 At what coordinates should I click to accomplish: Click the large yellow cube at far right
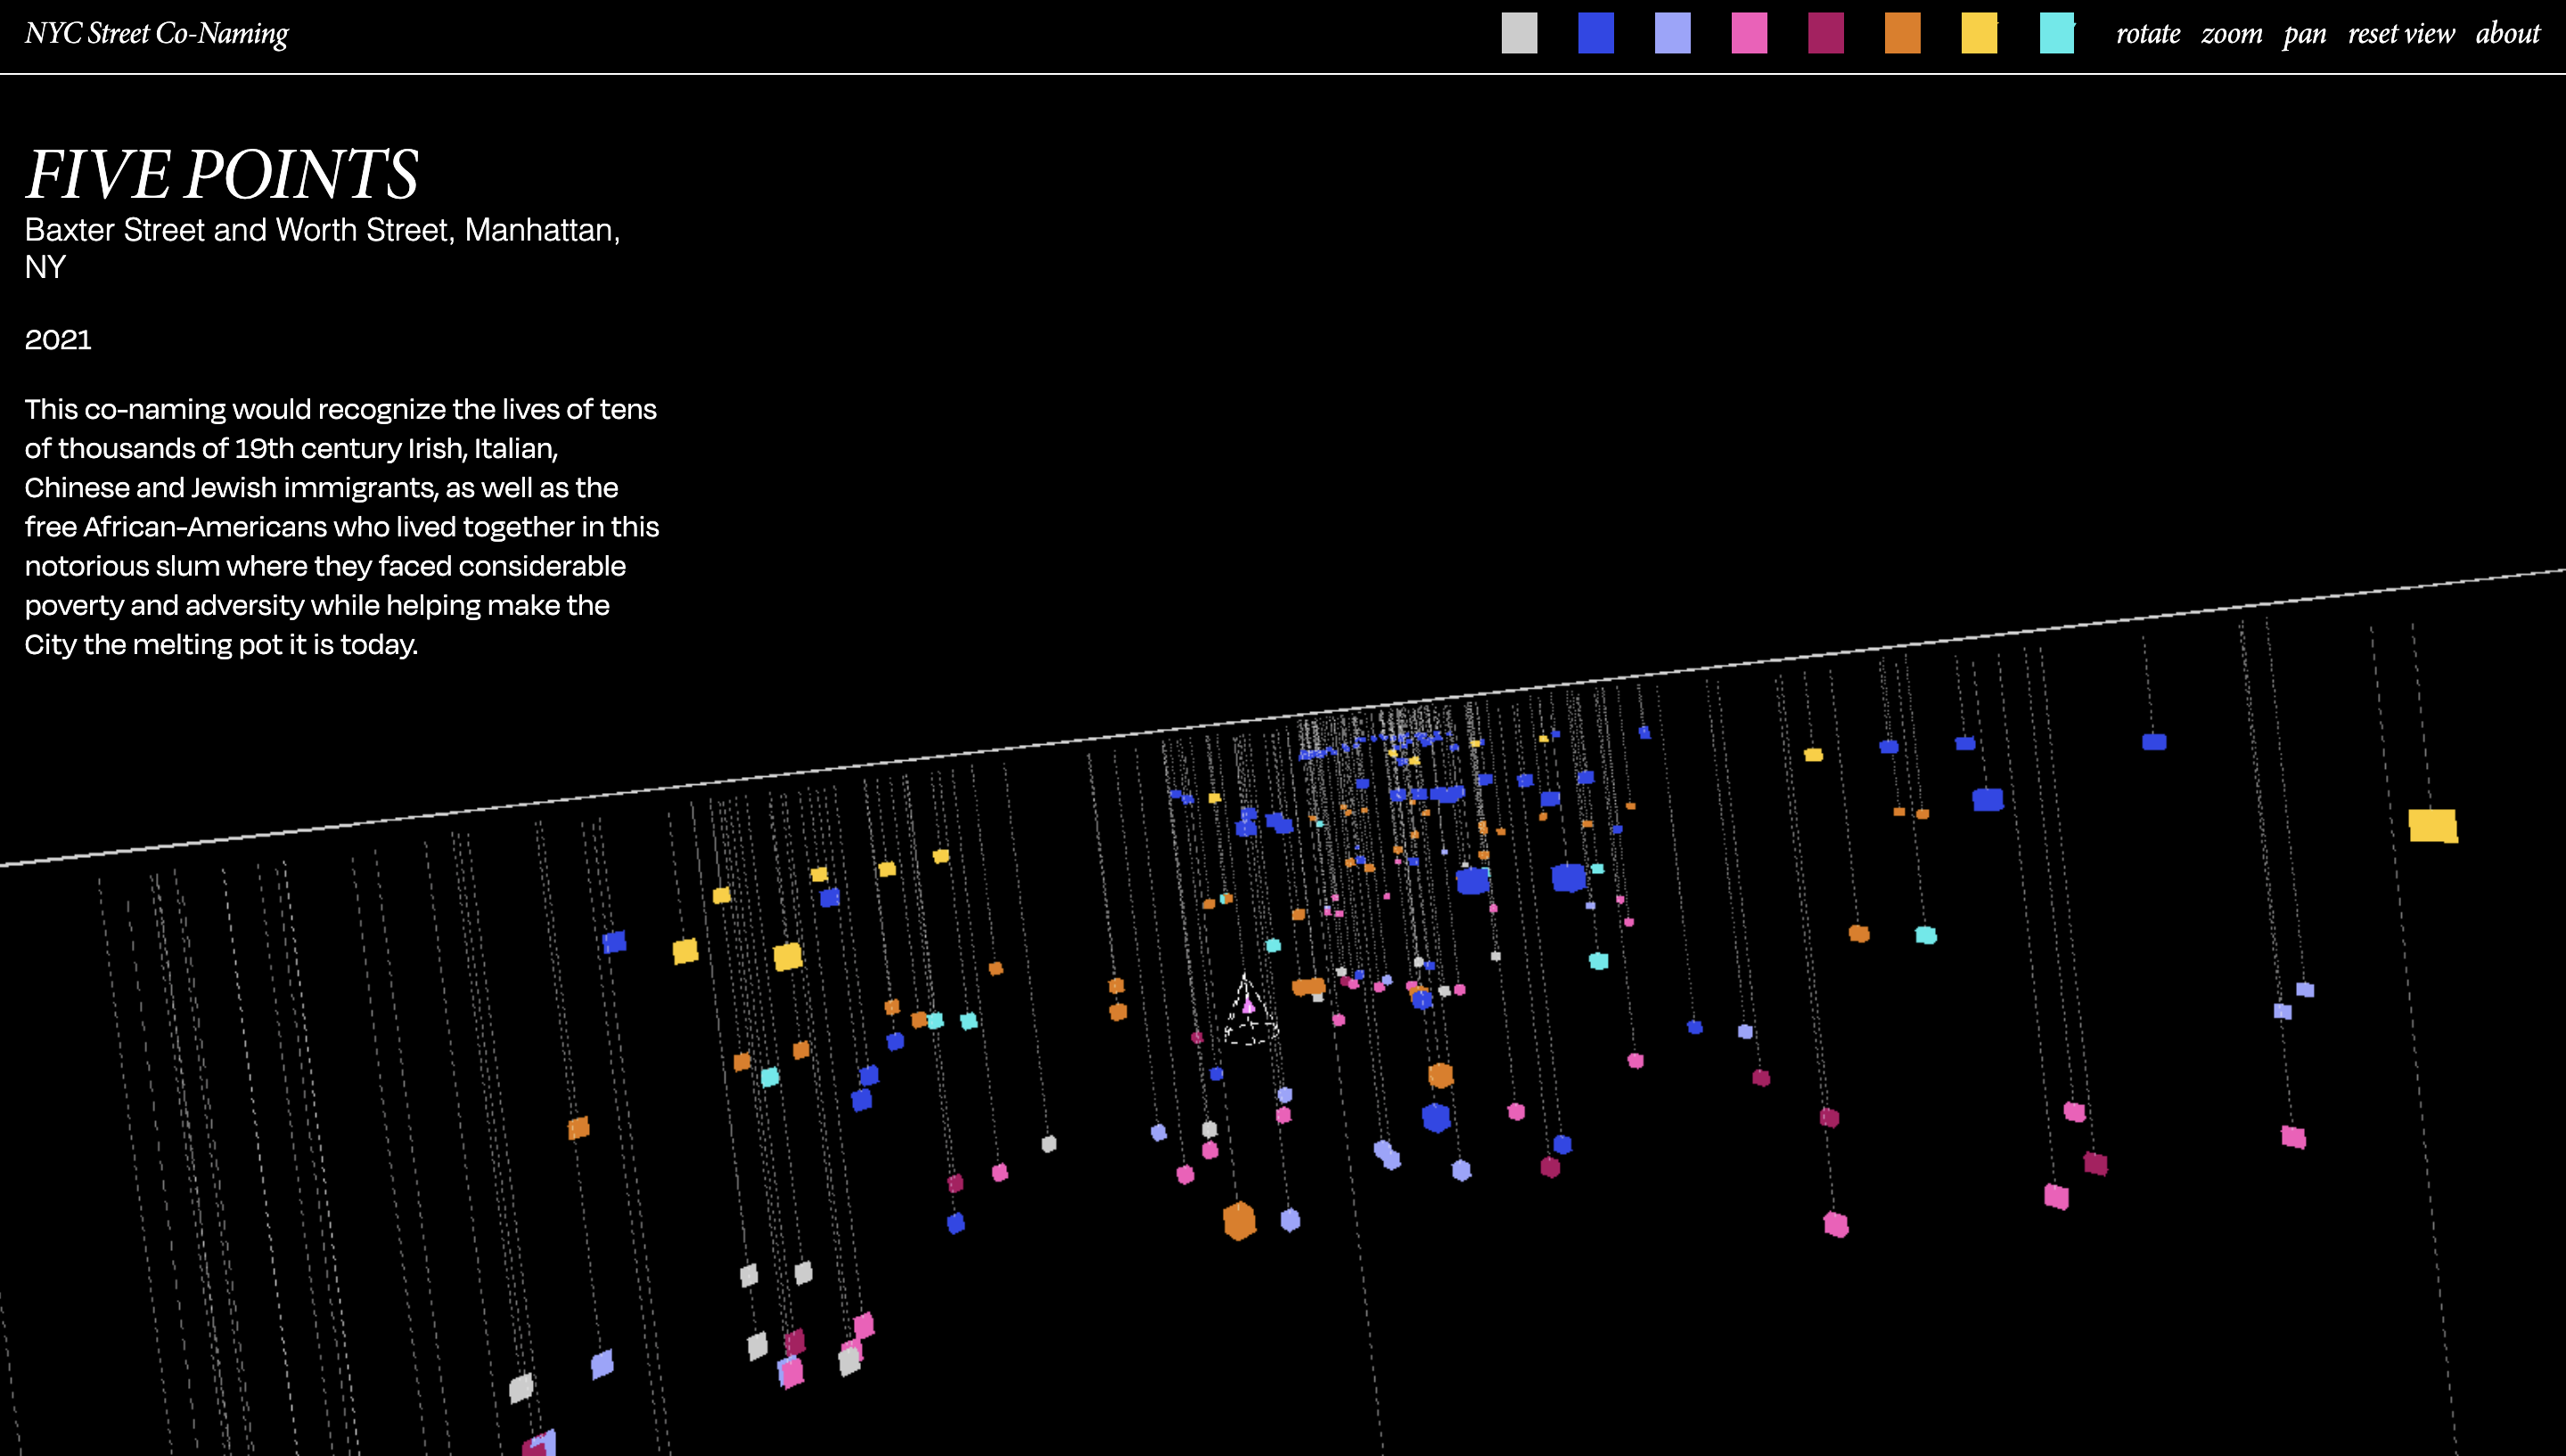point(2431,825)
